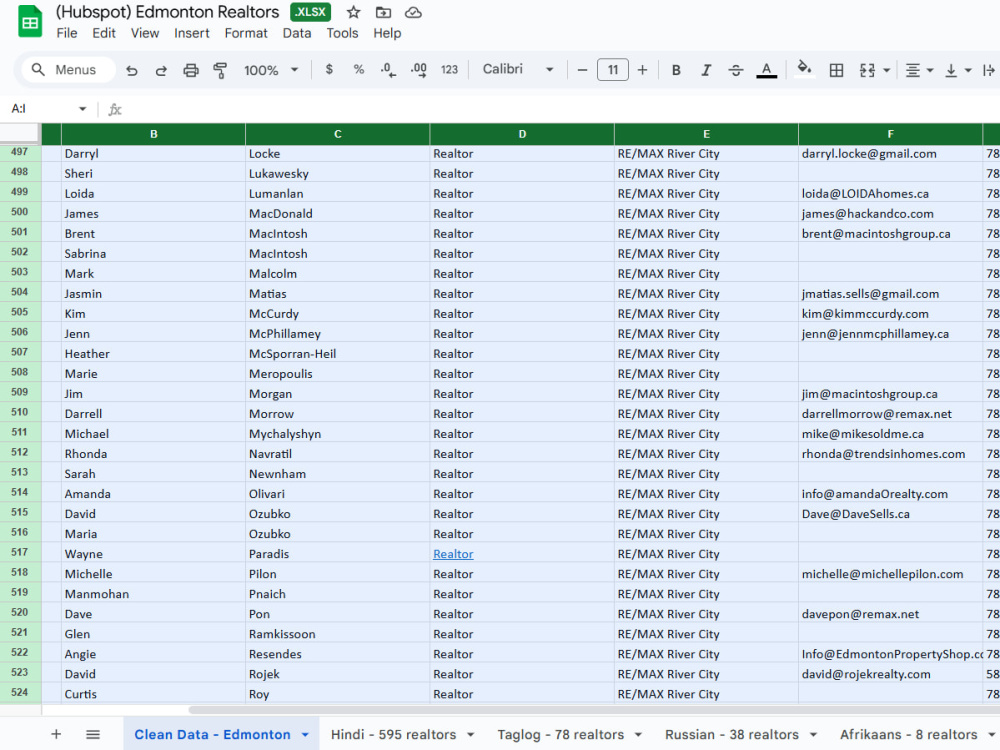
Task: Select cell Manmohan
Action: (x=153, y=594)
